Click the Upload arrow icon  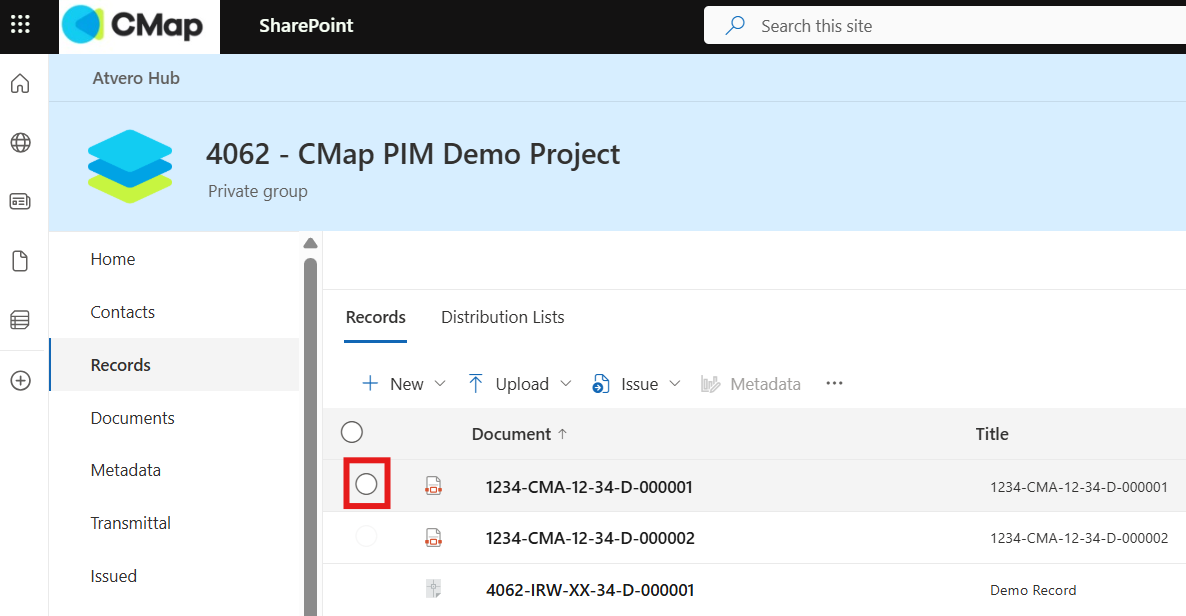tap(475, 384)
